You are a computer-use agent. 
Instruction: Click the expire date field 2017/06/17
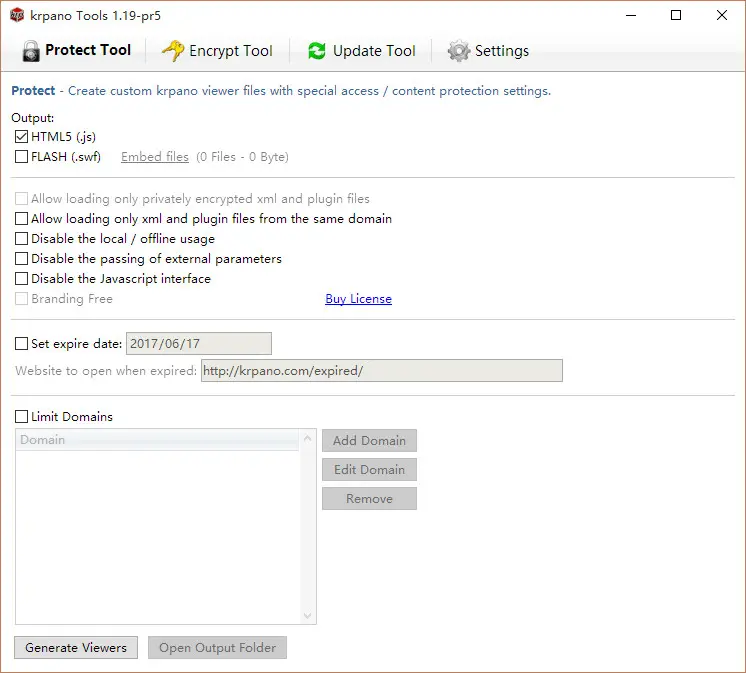[x=199, y=343]
